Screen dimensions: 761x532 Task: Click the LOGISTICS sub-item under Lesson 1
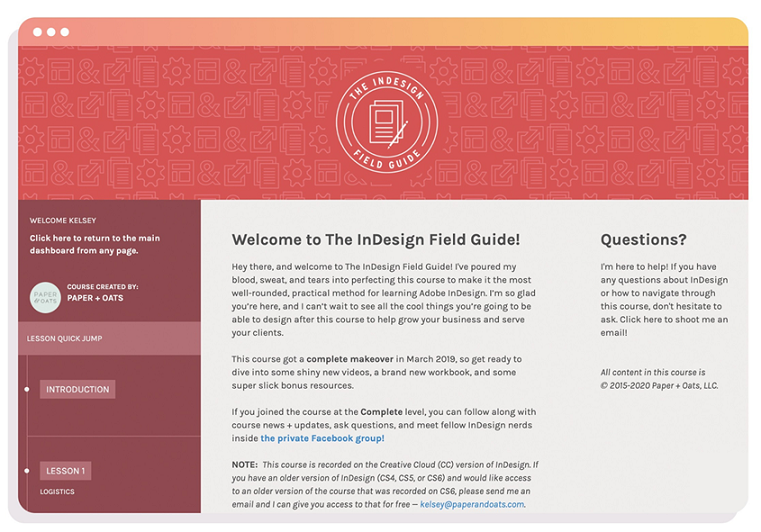tap(57, 492)
